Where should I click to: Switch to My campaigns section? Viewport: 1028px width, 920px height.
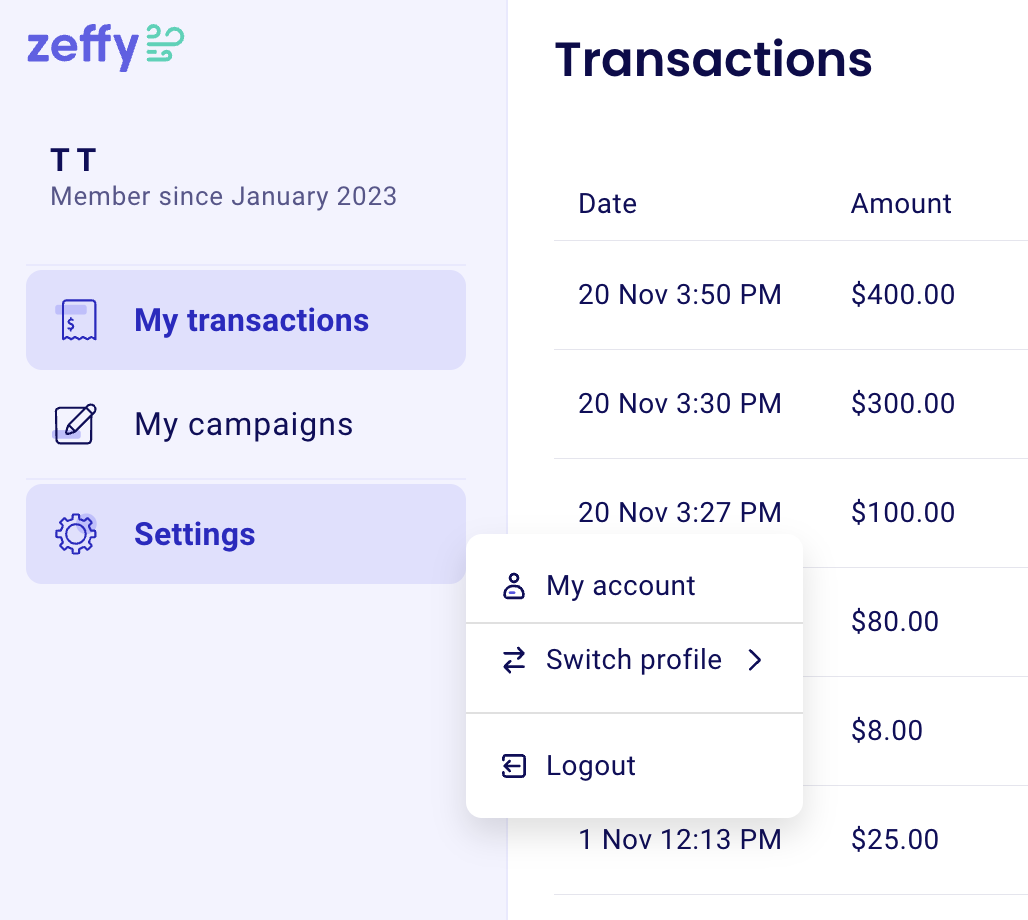tap(243, 424)
